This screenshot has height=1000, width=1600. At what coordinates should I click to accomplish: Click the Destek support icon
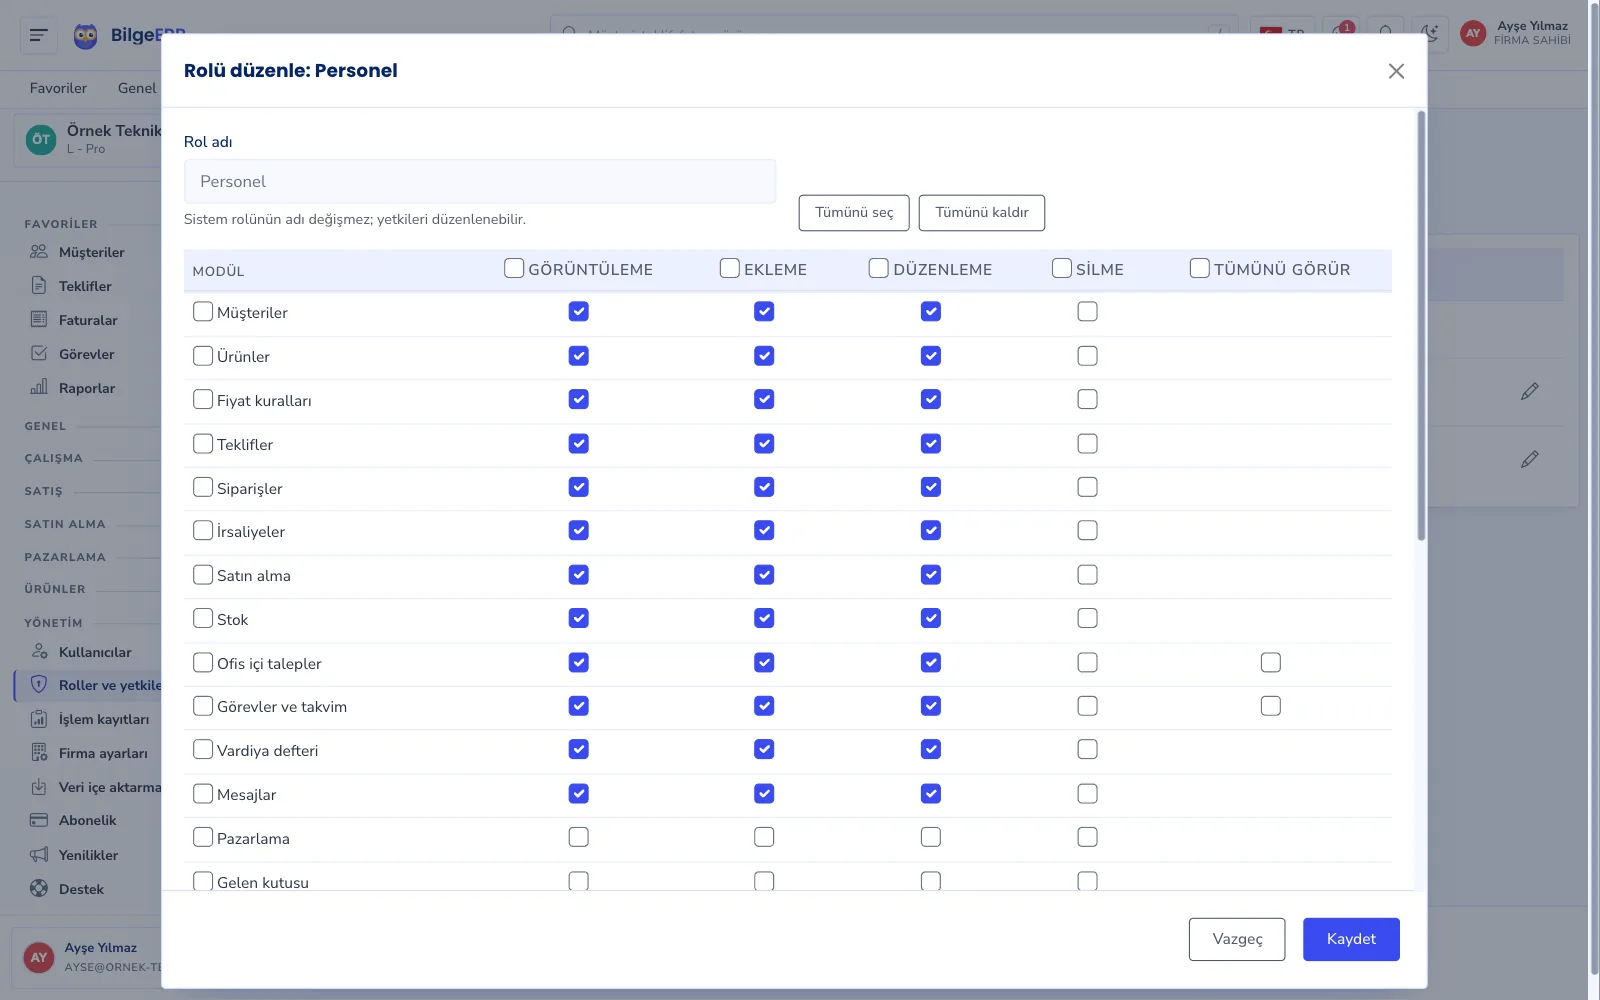pos(39,888)
